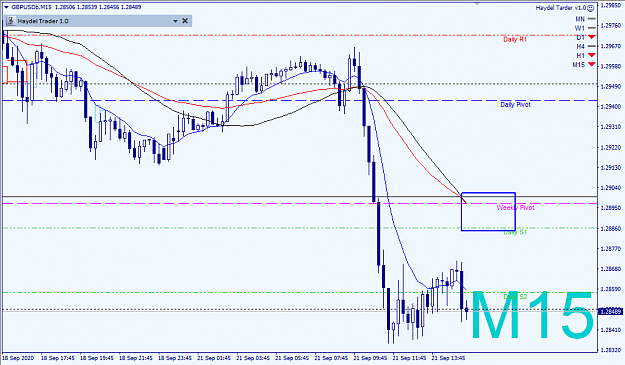Click the MN timeframe label
Screen dimensions: 625x365
click(580, 19)
